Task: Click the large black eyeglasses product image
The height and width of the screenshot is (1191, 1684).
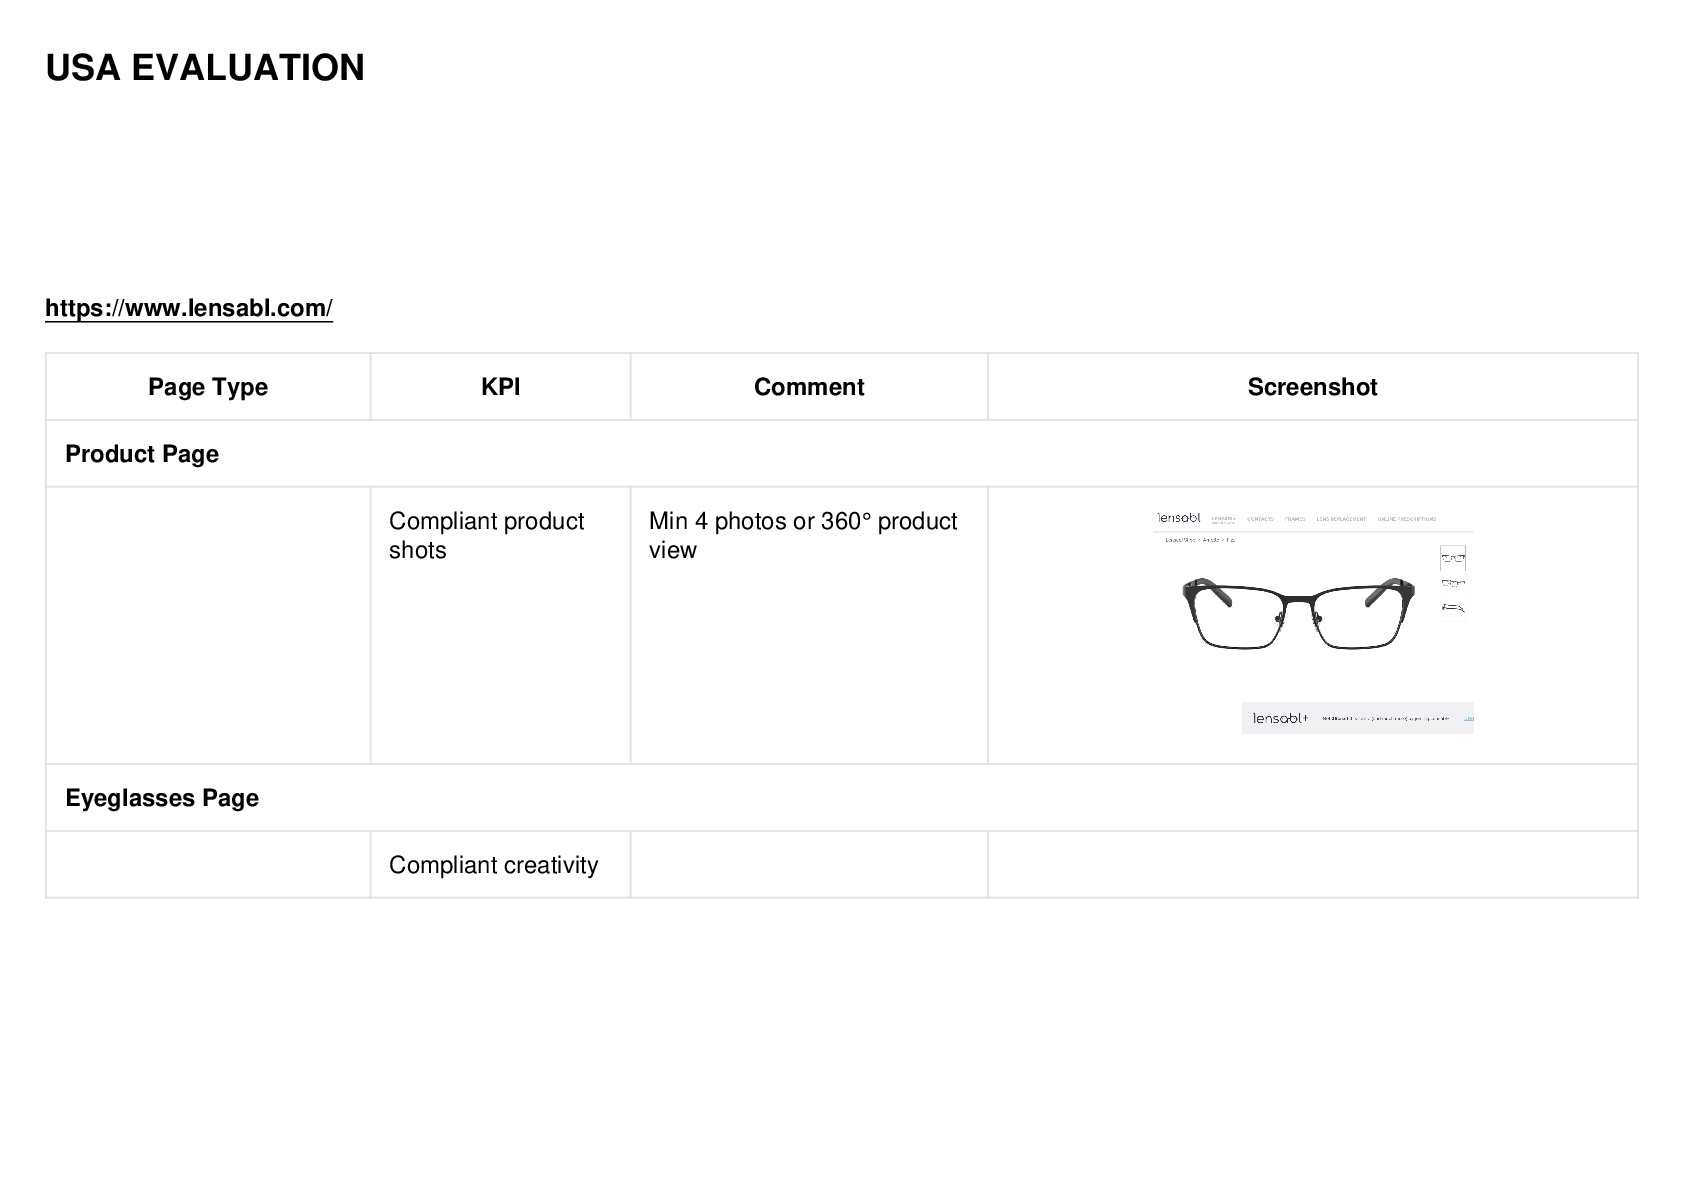Action: tap(1299, 612)
